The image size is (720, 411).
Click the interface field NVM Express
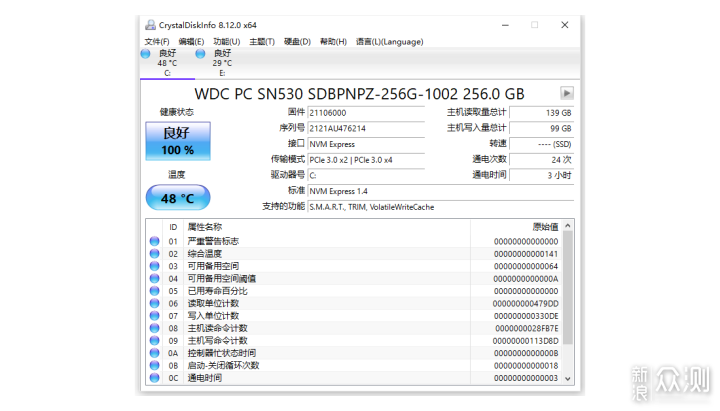tap(366, 144)
